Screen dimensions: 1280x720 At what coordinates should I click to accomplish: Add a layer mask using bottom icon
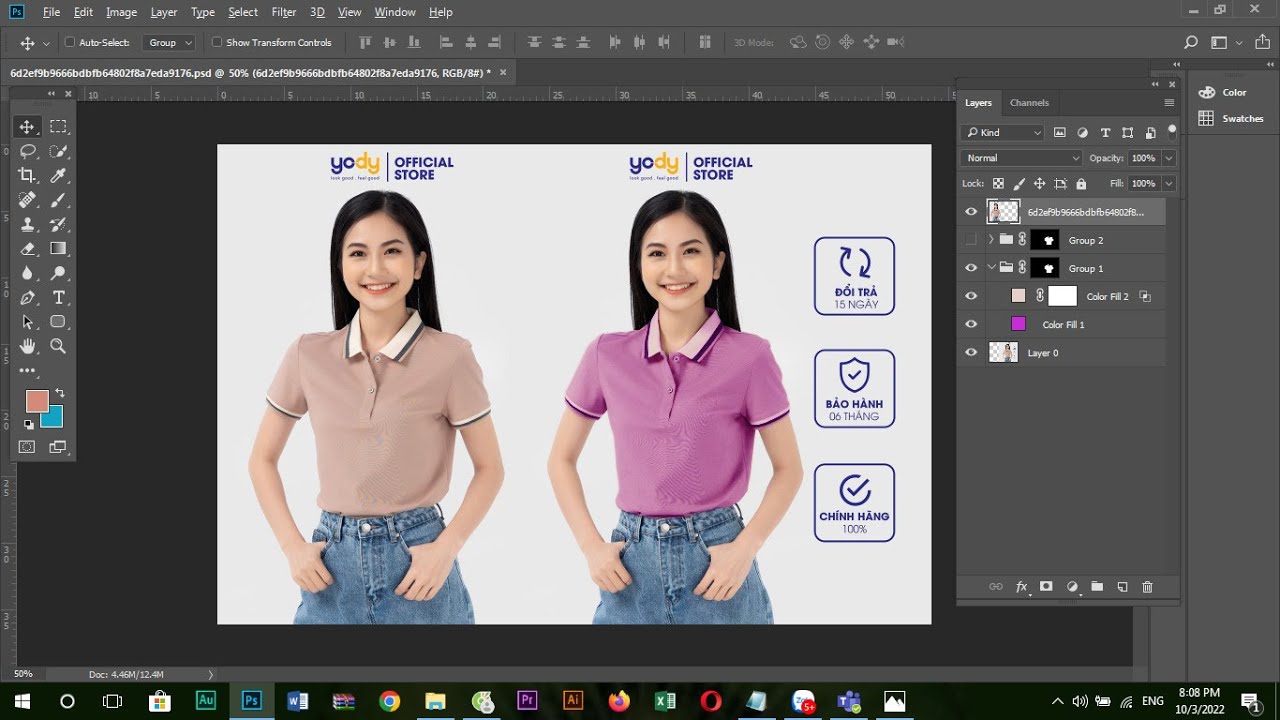1046,587
